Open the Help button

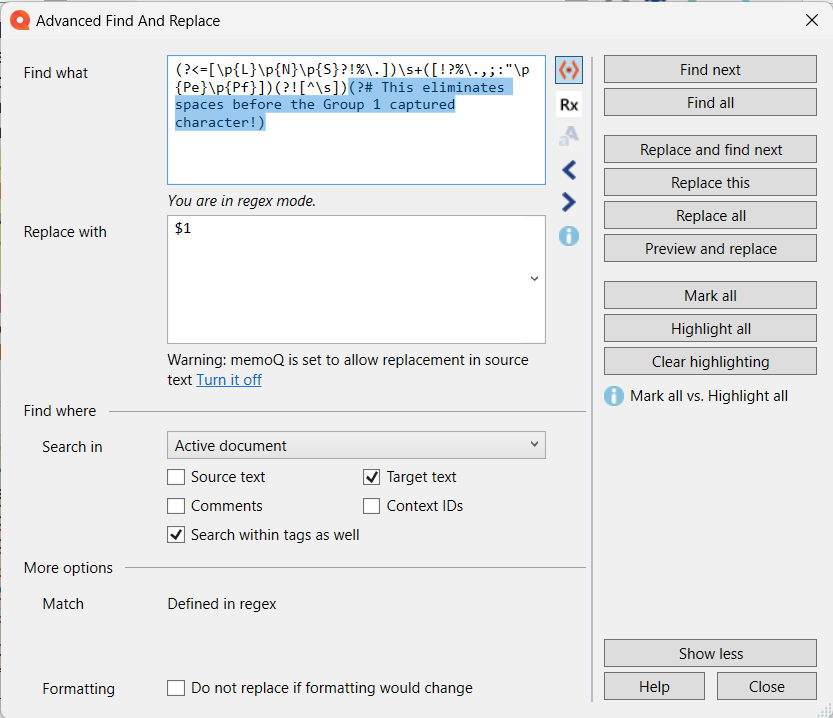654,686
